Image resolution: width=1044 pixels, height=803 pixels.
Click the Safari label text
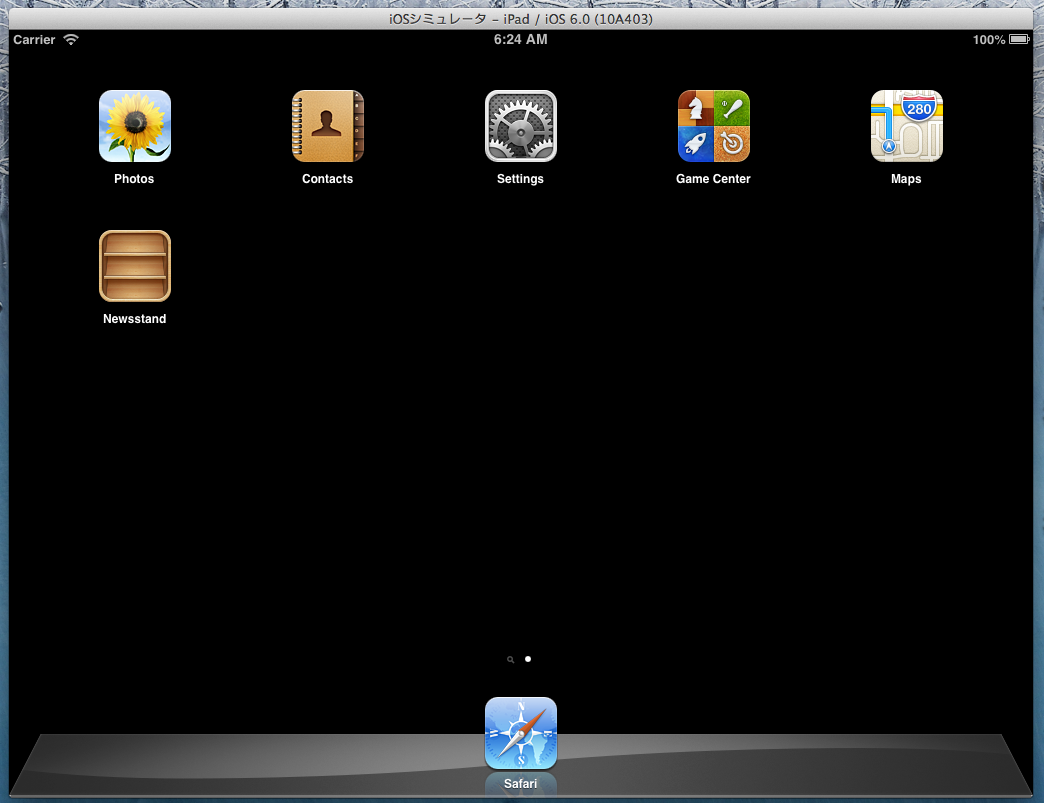(x=520, y=784)
